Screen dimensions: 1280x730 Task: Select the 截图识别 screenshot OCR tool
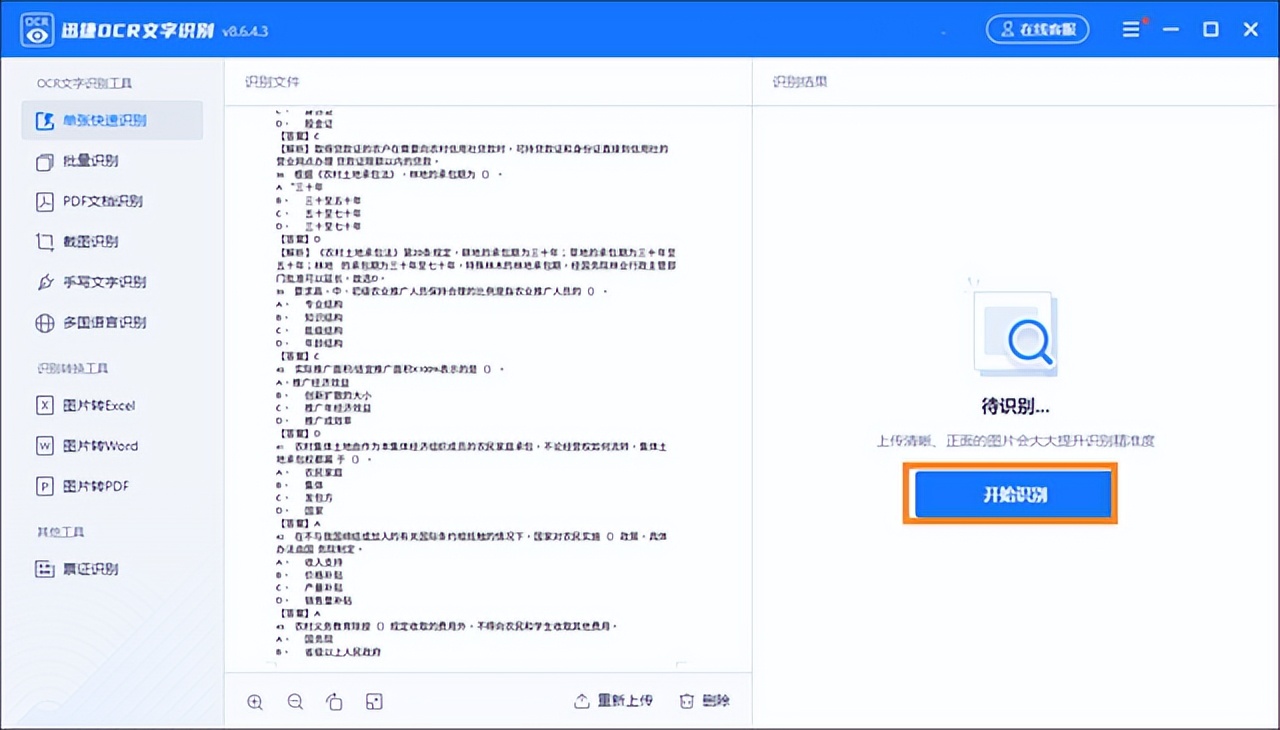tap(92, 241)
